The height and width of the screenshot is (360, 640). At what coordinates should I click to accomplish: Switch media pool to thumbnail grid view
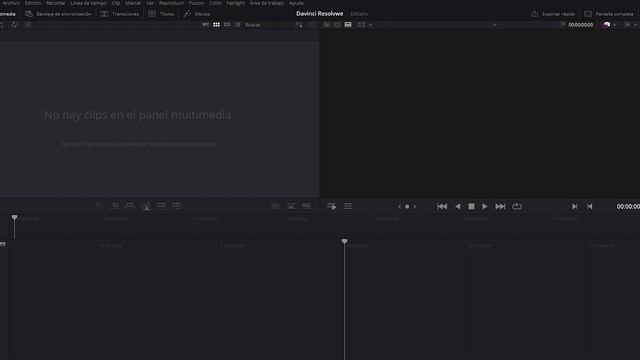coord(216,25)
